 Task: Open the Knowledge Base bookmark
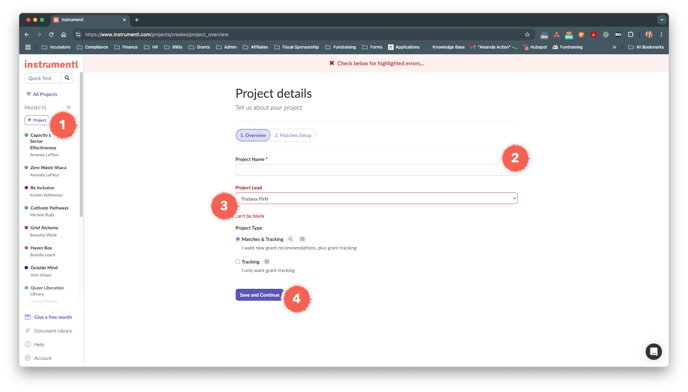tap(448, 47)
